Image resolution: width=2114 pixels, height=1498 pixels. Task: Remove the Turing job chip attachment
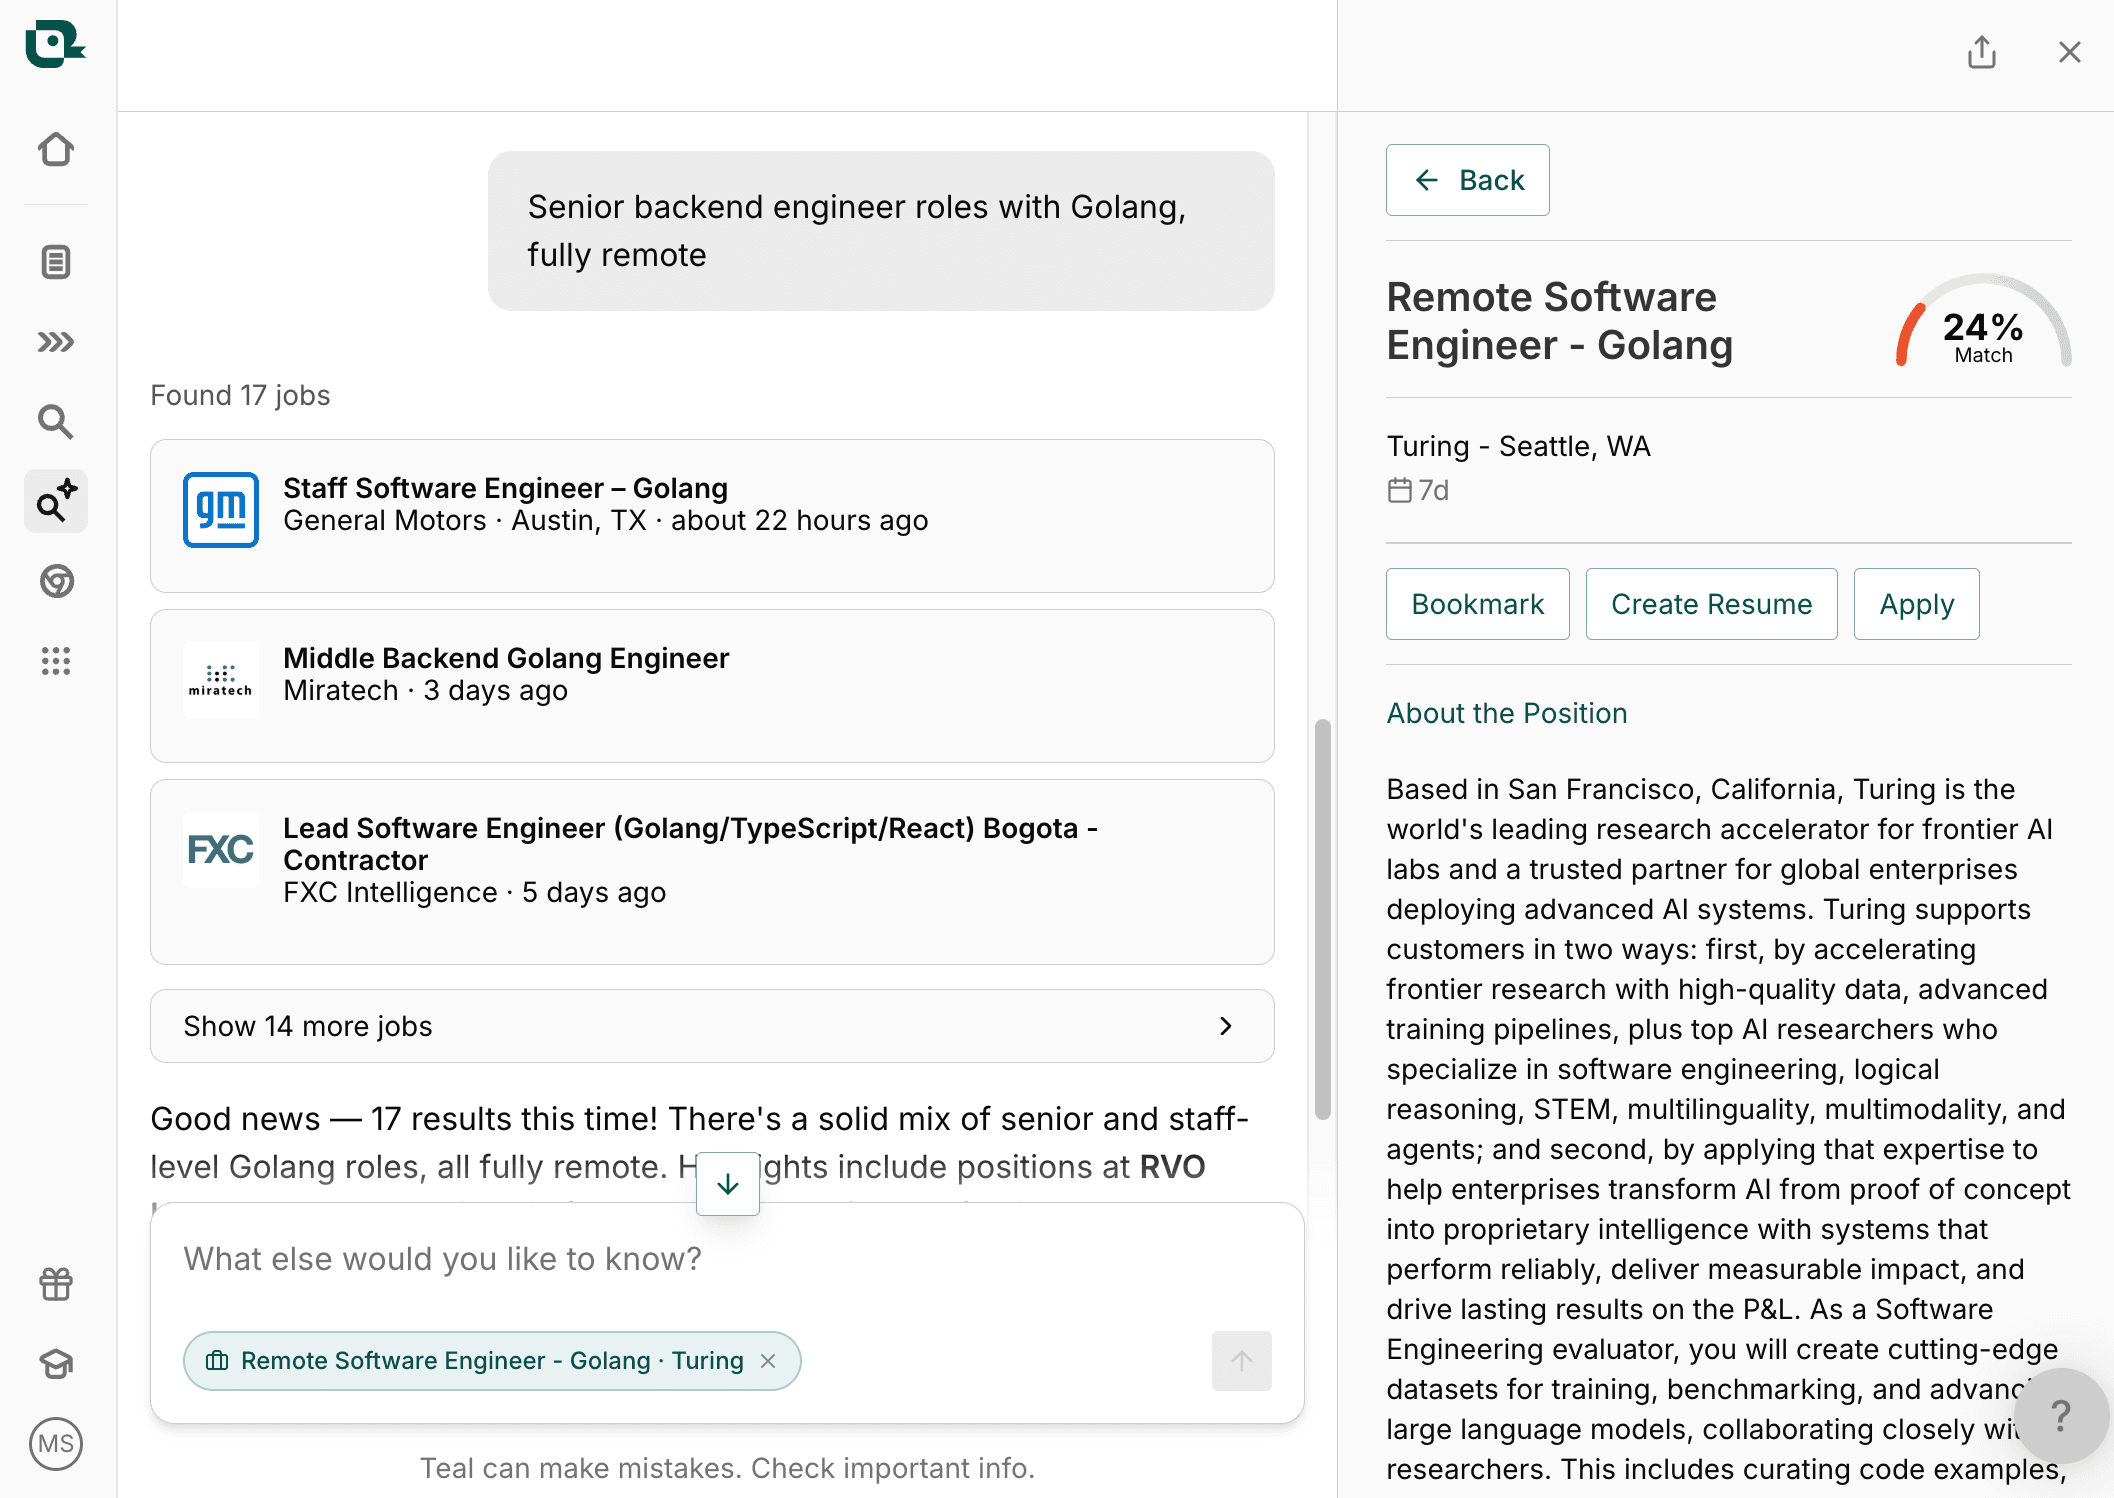(x=768, y=1361)
